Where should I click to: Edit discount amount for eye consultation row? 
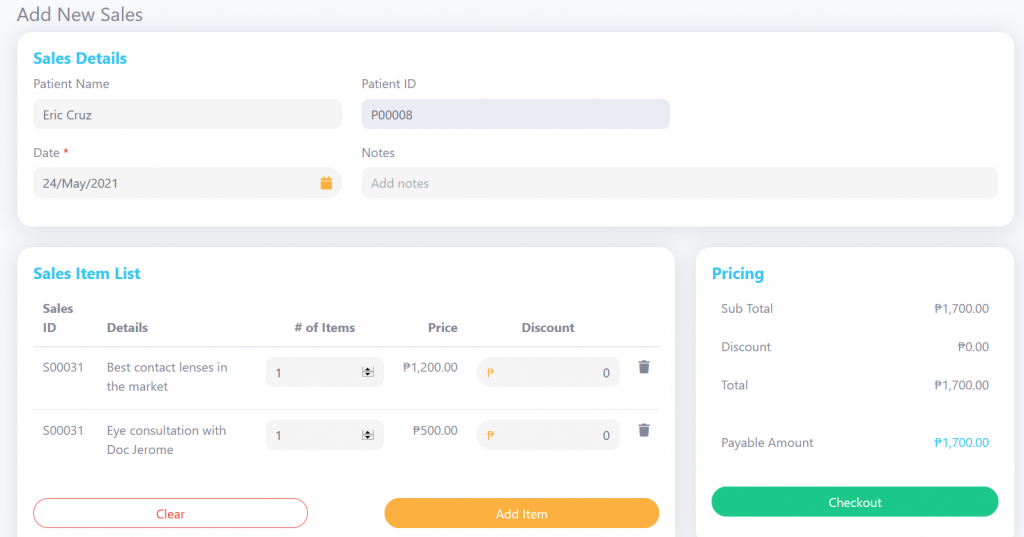point(548,435)
